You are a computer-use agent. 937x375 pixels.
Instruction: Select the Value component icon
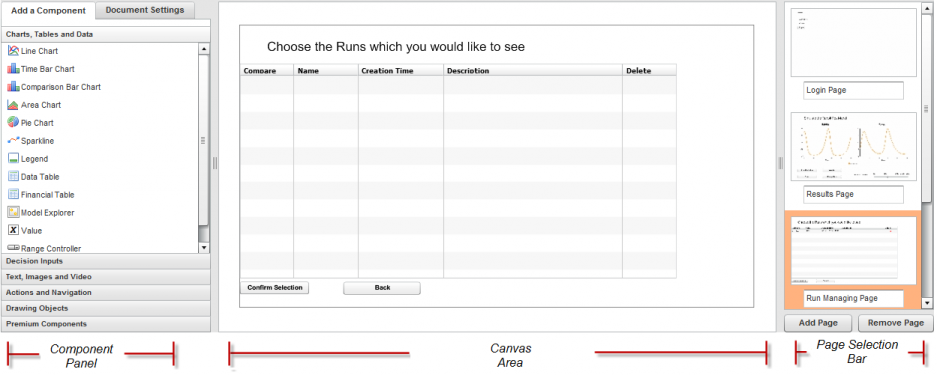coord(13,230)
